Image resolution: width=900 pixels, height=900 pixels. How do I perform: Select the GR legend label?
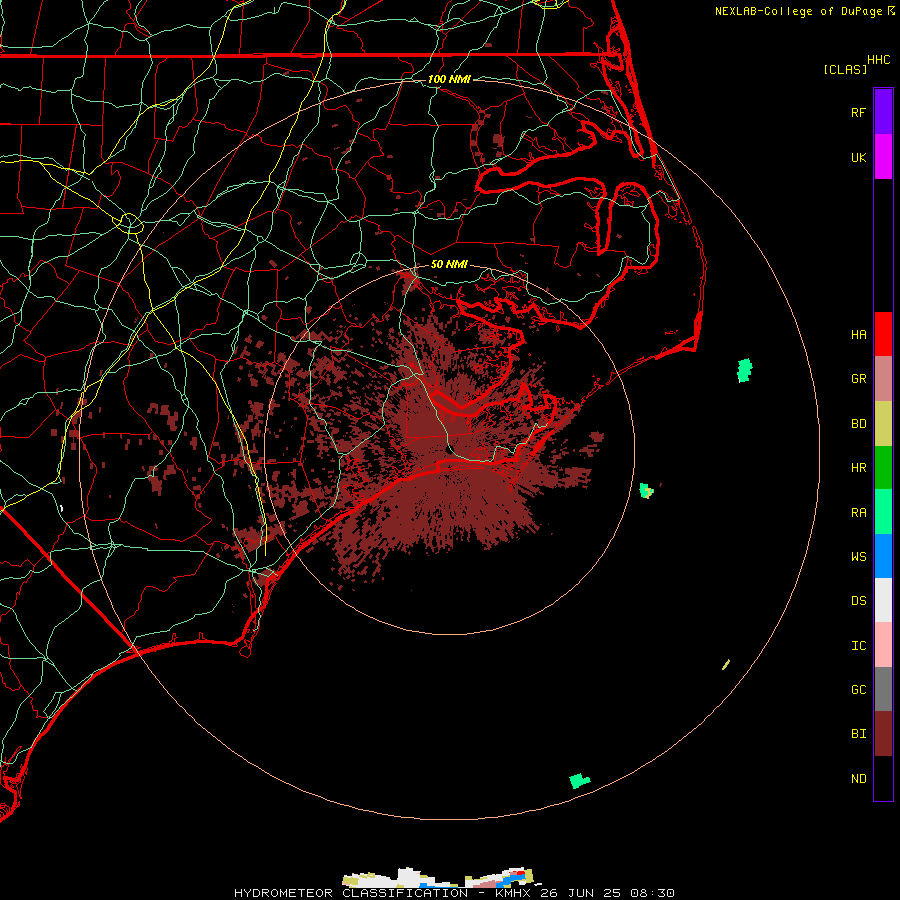pos(858,379)
